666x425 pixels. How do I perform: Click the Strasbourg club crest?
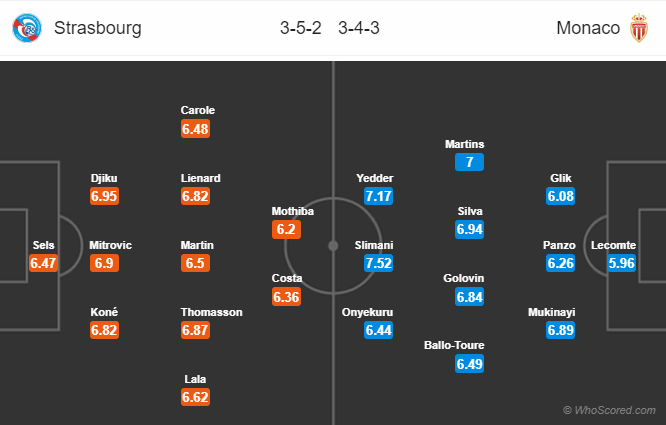coord(26,28)
